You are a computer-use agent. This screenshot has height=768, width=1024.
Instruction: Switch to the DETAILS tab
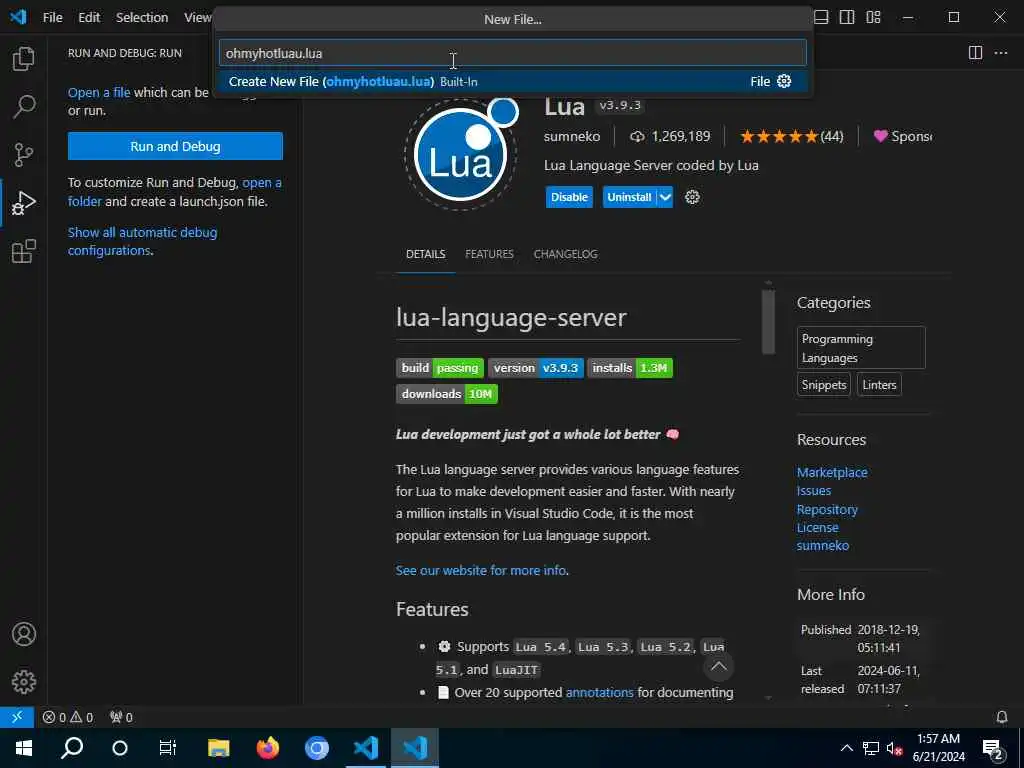point(426,254)
